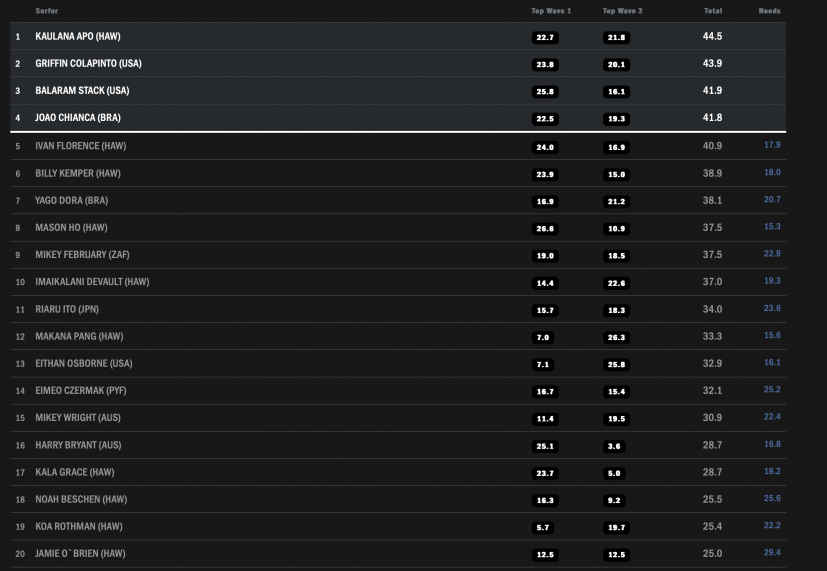
Task: Click Eimeo Czermak's needs value 25.2
Action: pyautogui.click(x=772, y=390)
